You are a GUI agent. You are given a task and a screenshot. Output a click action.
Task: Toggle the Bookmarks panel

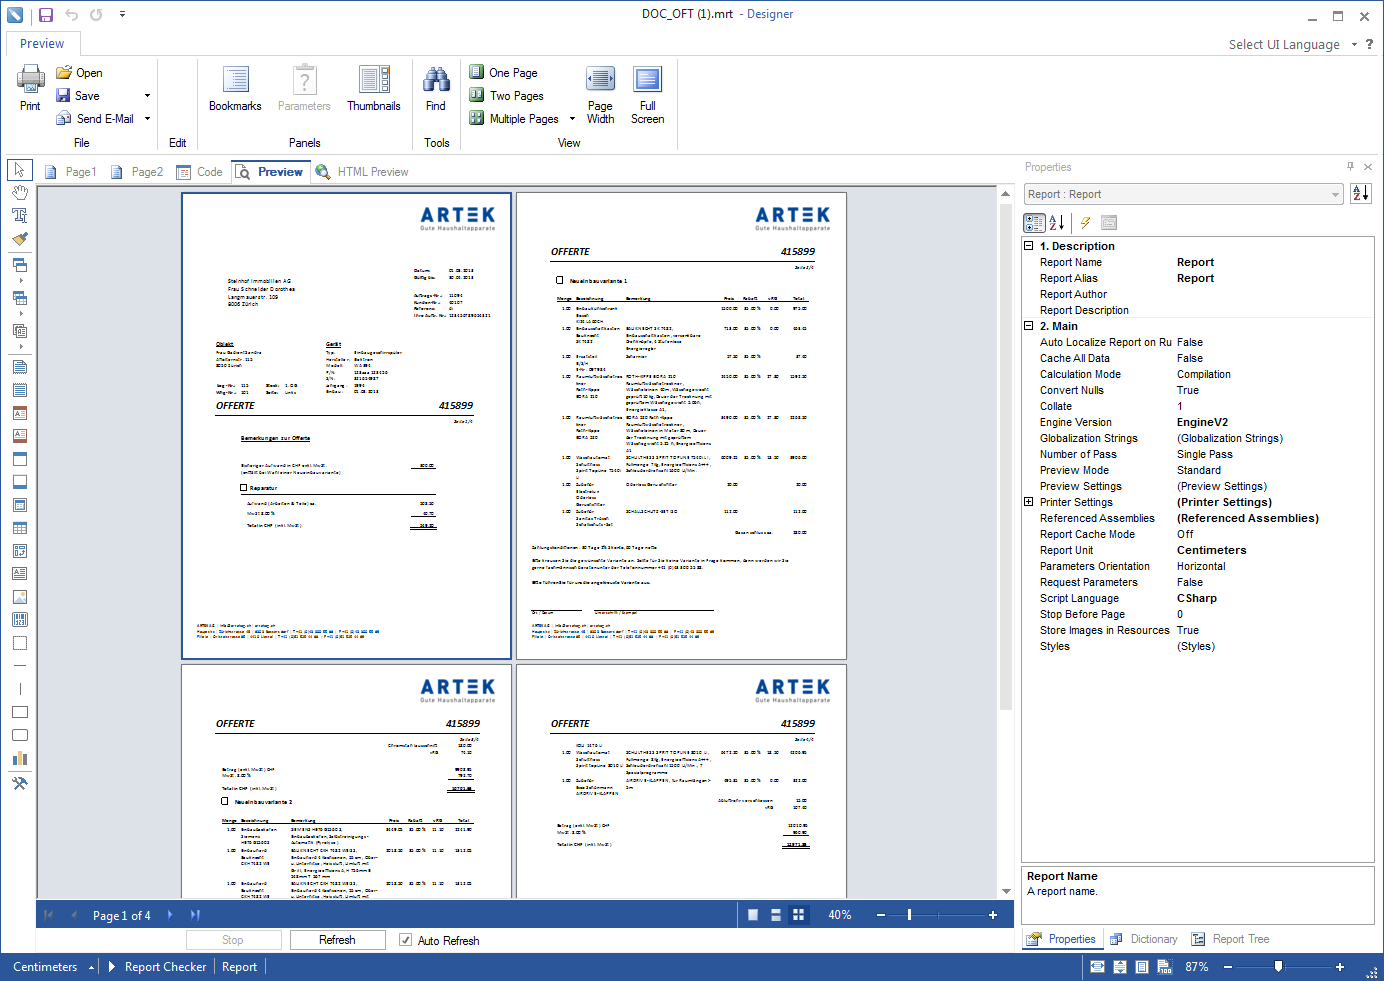click(235, 89)
